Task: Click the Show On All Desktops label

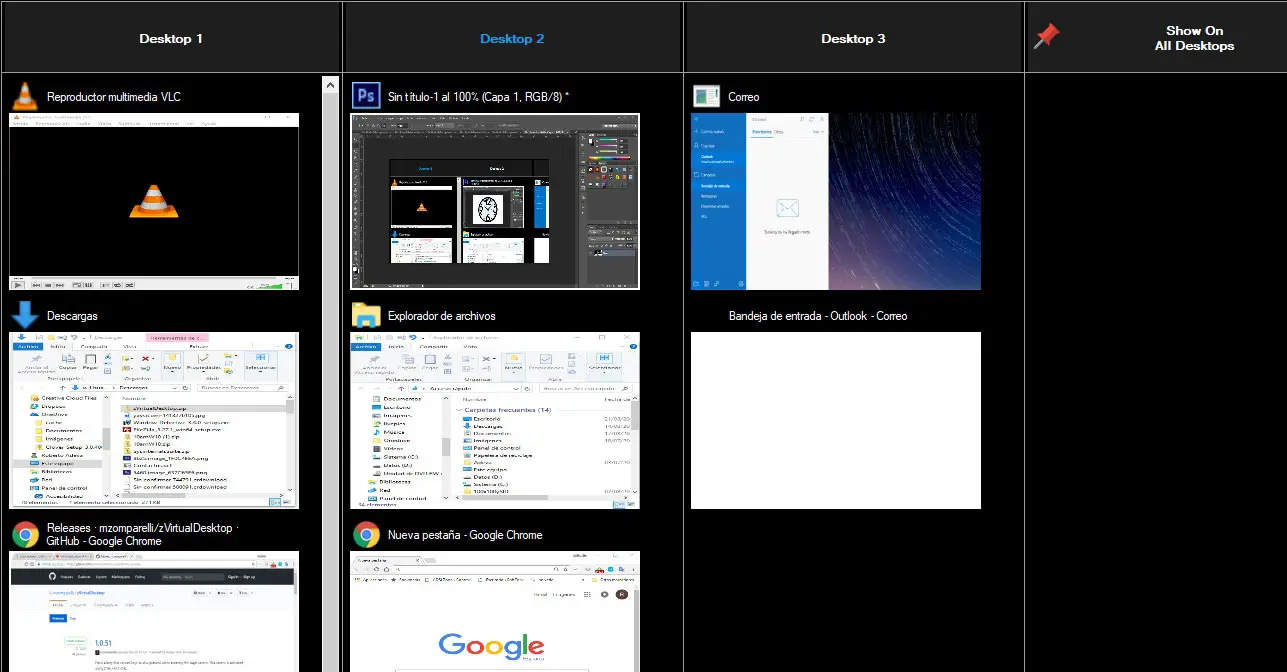Action: coord(1194,38)
